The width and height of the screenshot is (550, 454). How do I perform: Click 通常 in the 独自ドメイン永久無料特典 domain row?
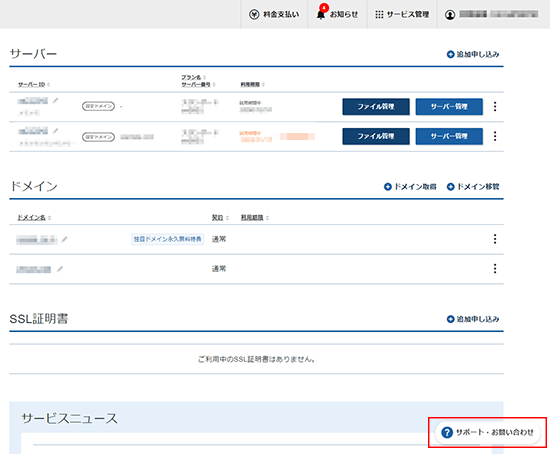pos(219,239)
